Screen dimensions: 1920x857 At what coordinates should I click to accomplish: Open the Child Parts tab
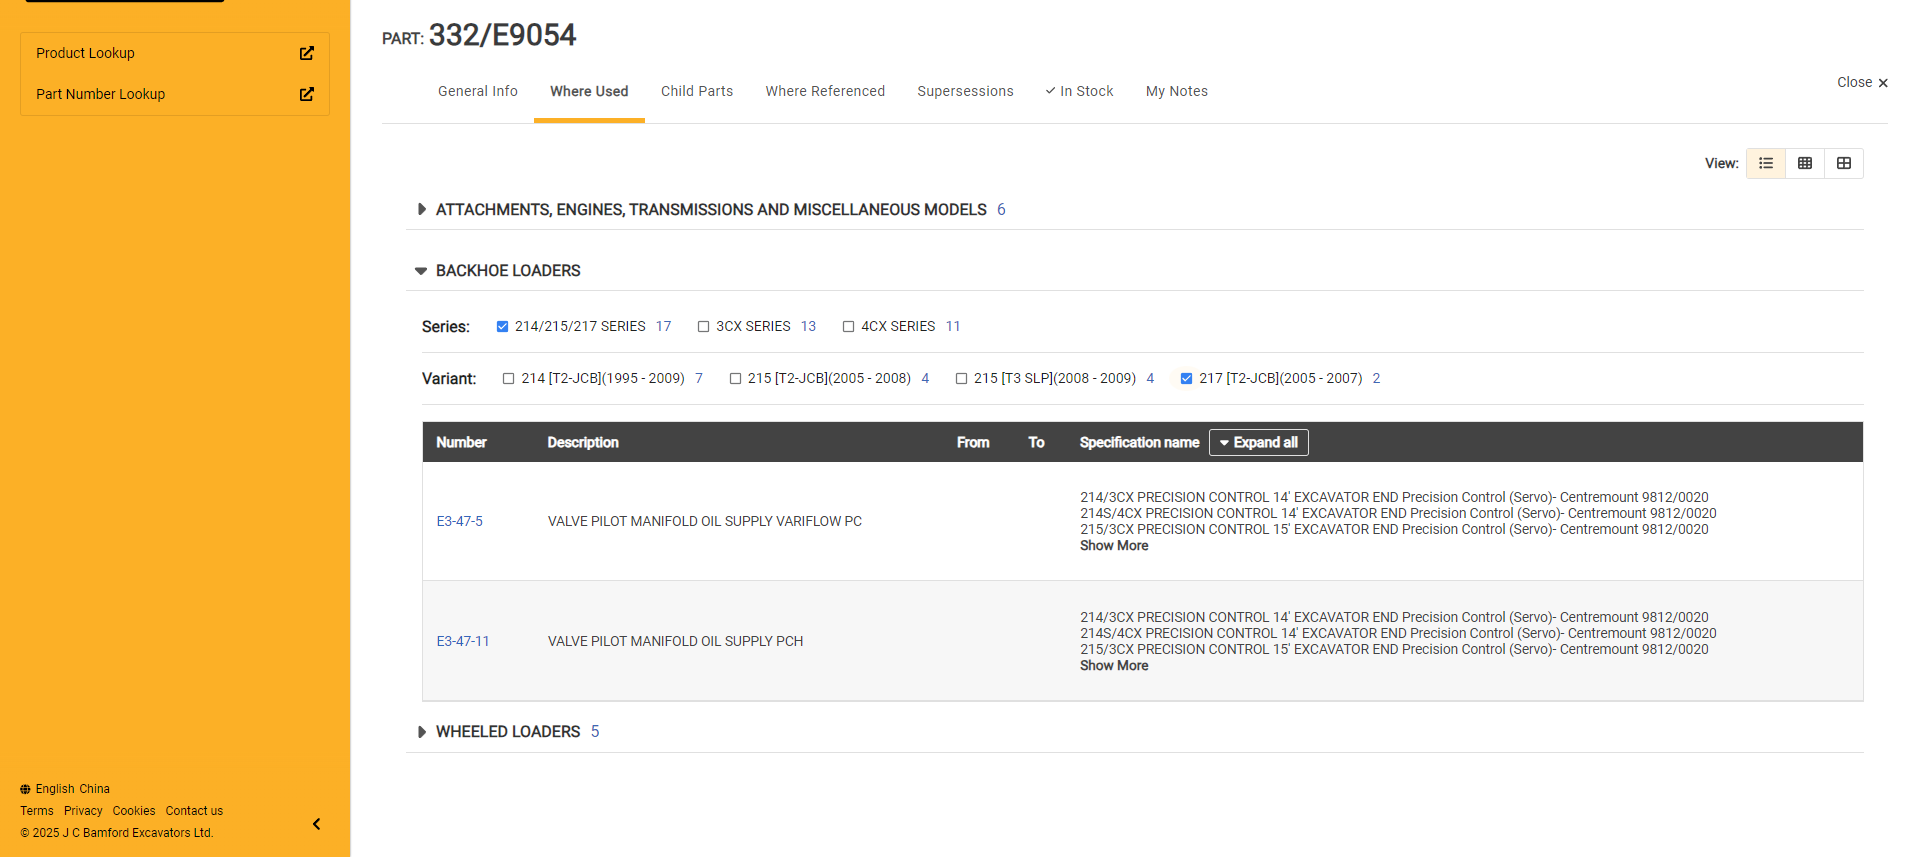click(697, 91)
